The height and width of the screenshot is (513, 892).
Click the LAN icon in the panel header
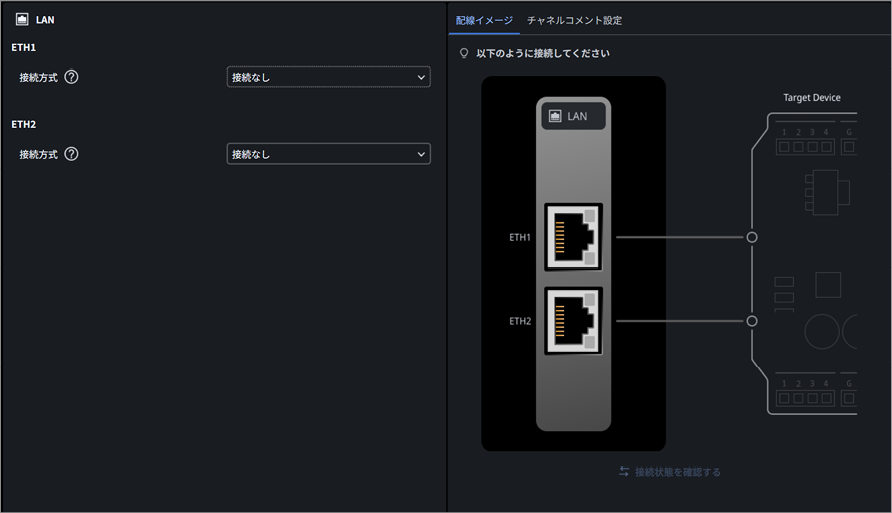[22, 19]
